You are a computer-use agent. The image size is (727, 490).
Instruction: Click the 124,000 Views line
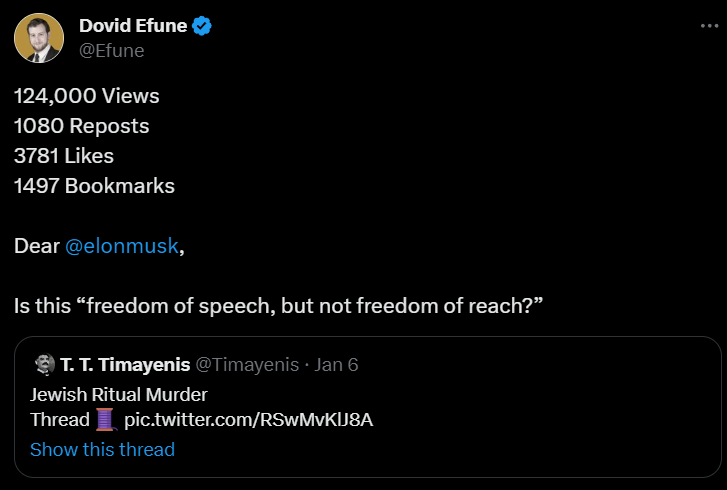(87, 97)
